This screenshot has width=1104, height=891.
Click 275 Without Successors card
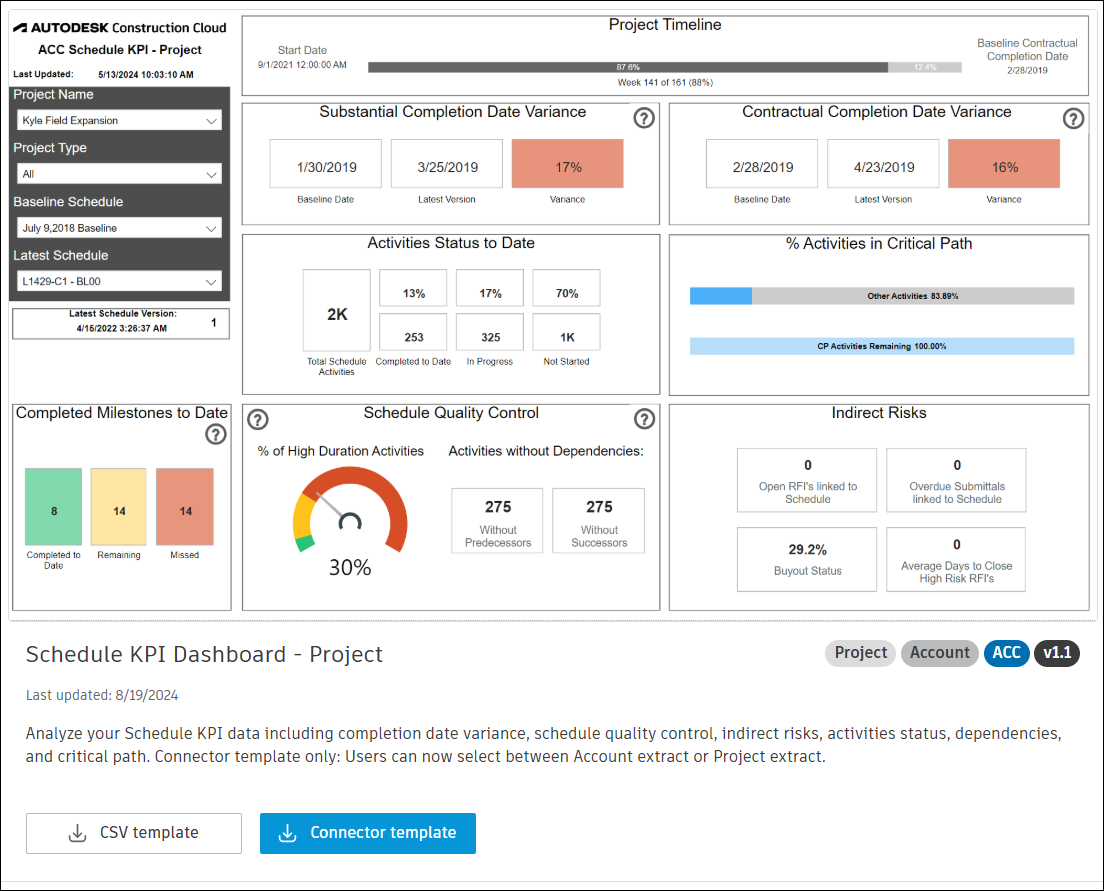pyautogui.click(x=598, y=521)
